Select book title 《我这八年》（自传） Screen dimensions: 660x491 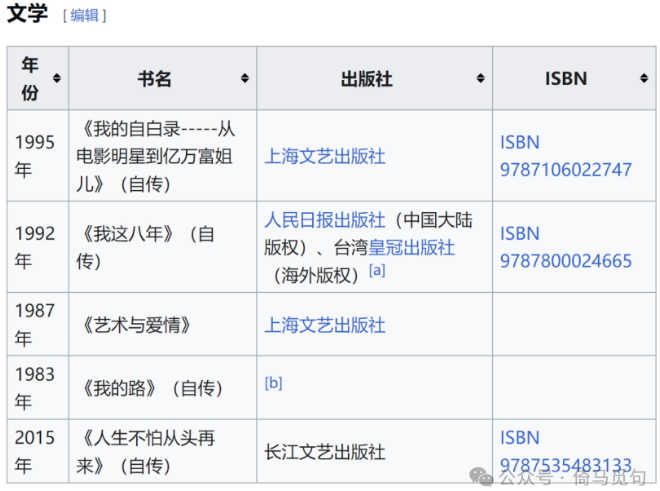tap(145, 248)
